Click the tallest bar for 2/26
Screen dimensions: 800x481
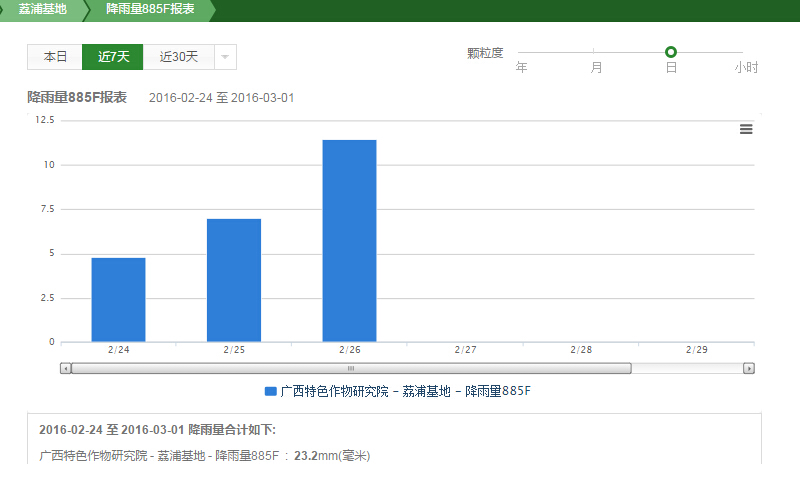click(349, 240)
